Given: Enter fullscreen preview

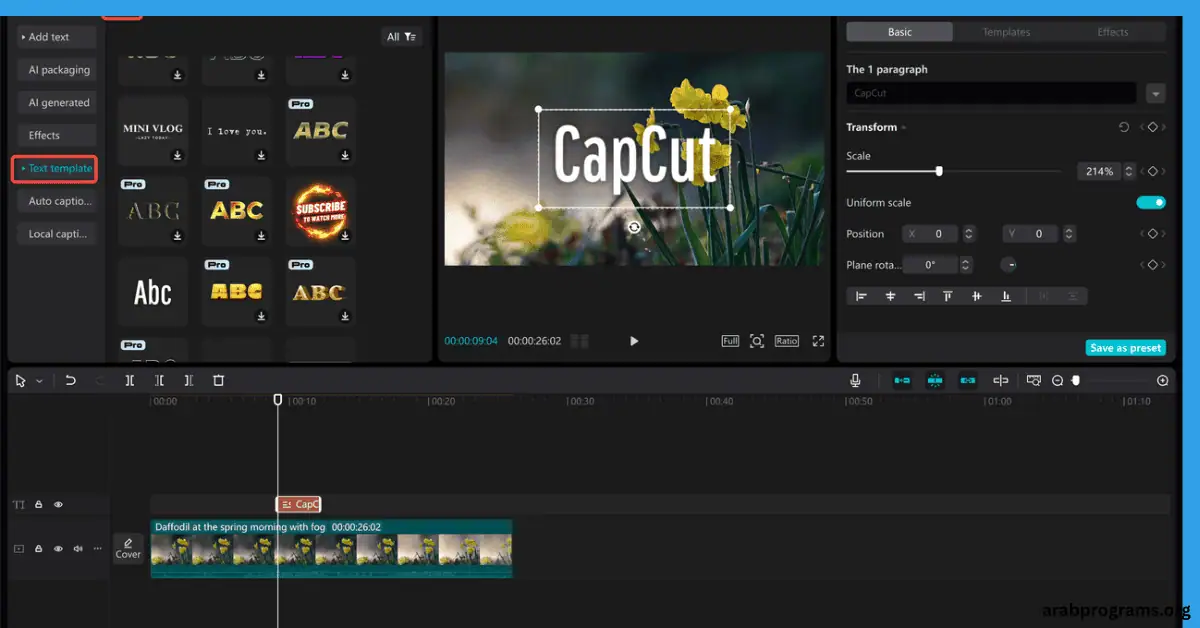Looking at the screenshot, I should click(x=818, y=341).
